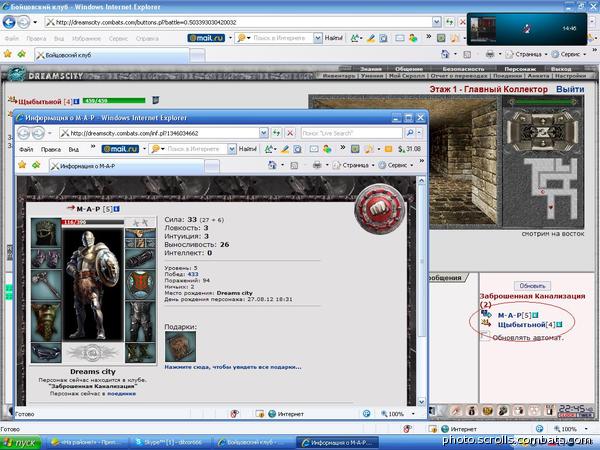
Task: Click the 'пуск' Start button
Action: tap(21, 443)
